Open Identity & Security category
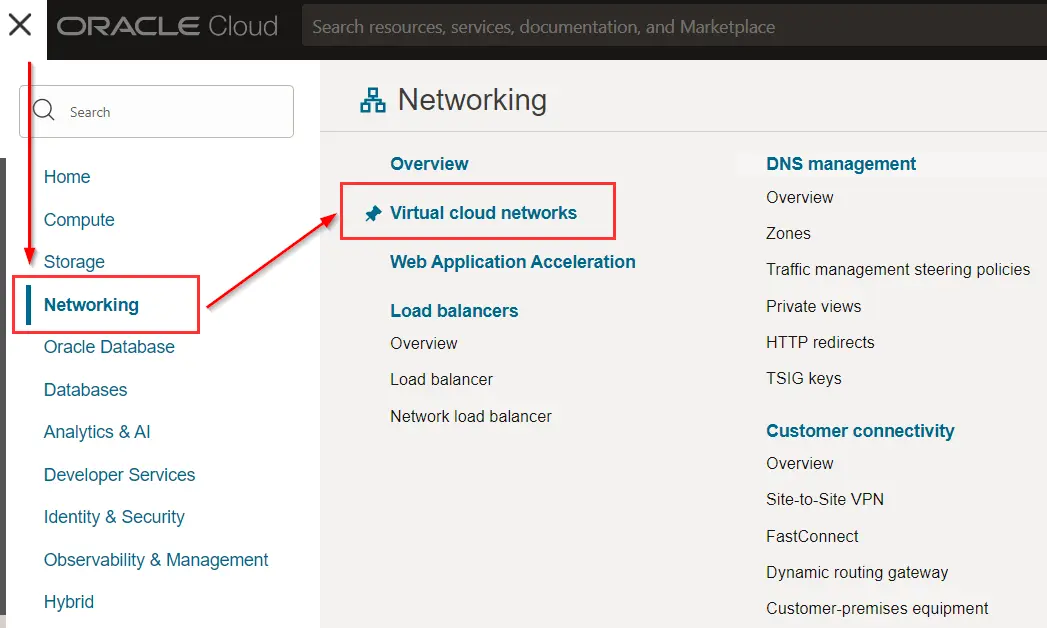 point(114,517)
